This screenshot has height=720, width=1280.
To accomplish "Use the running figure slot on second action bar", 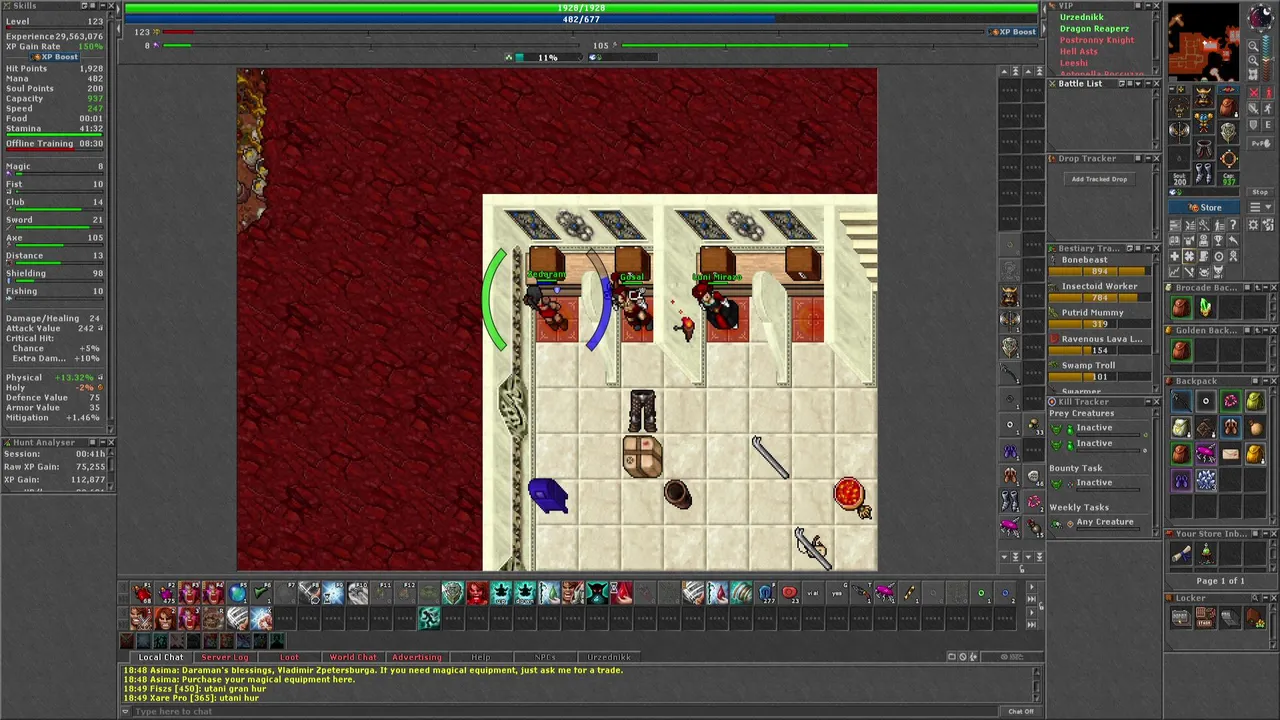I will click(429, 617).
